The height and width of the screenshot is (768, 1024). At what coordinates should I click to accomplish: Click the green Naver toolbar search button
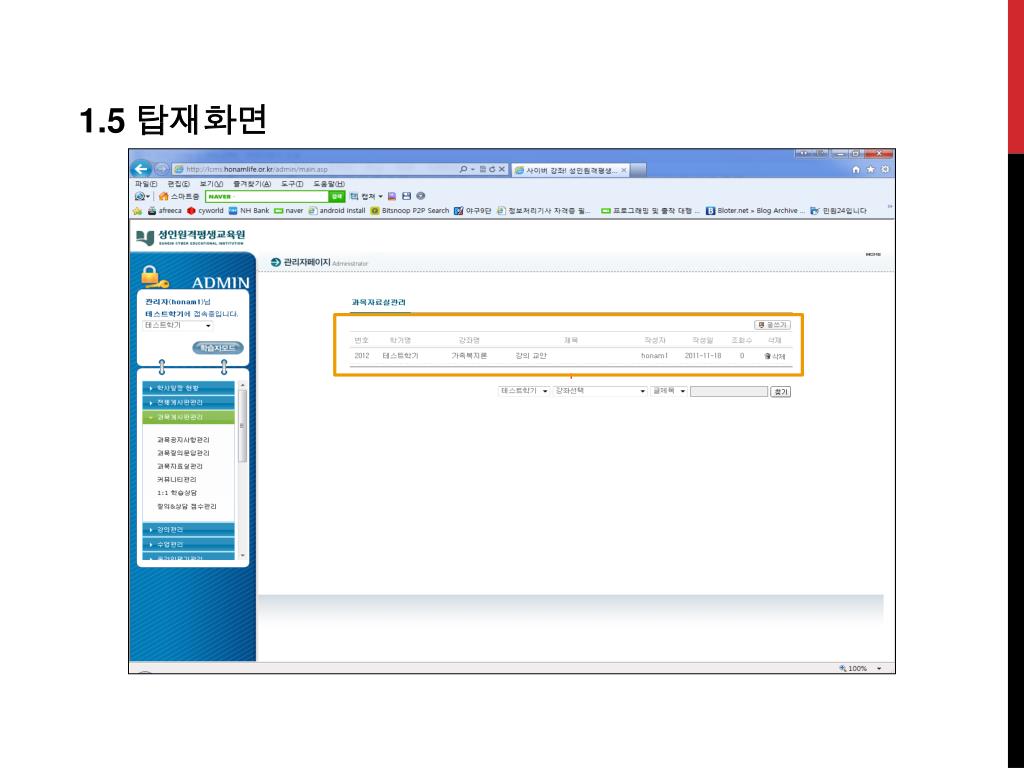pos(336,197)
